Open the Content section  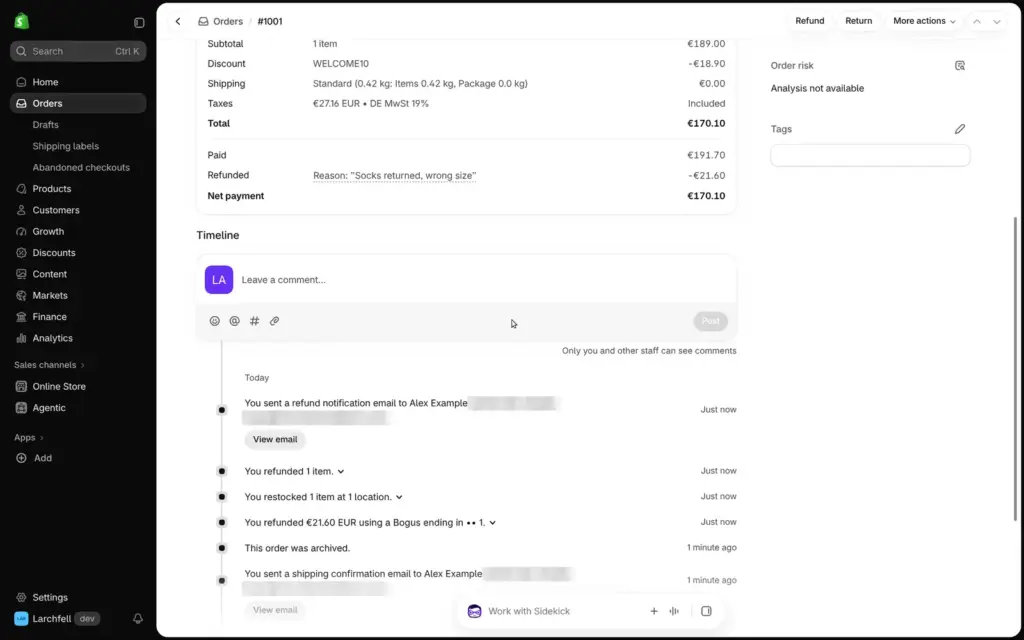pos(78,274)
